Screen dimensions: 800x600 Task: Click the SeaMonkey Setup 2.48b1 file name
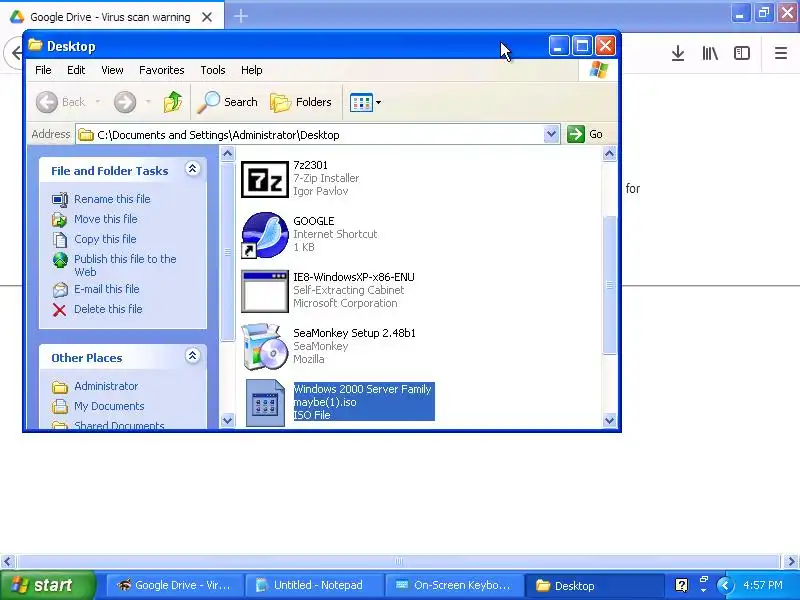pos(354,333)
